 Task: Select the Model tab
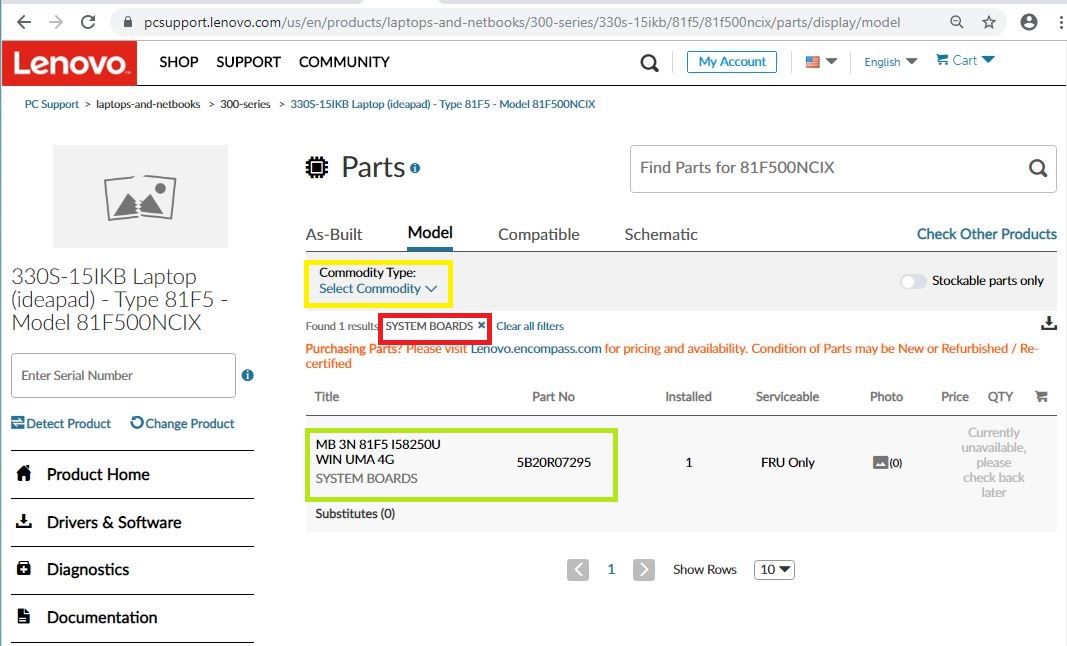pos(430,233)
